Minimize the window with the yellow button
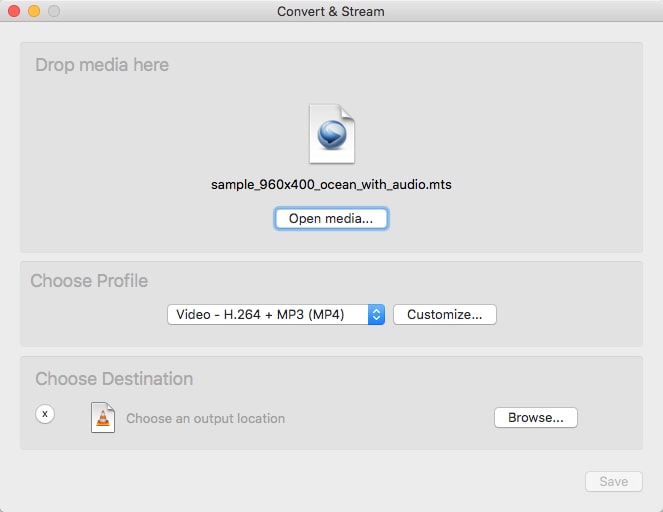Viewport: 663px width, 512px height. tap(34, 11)
